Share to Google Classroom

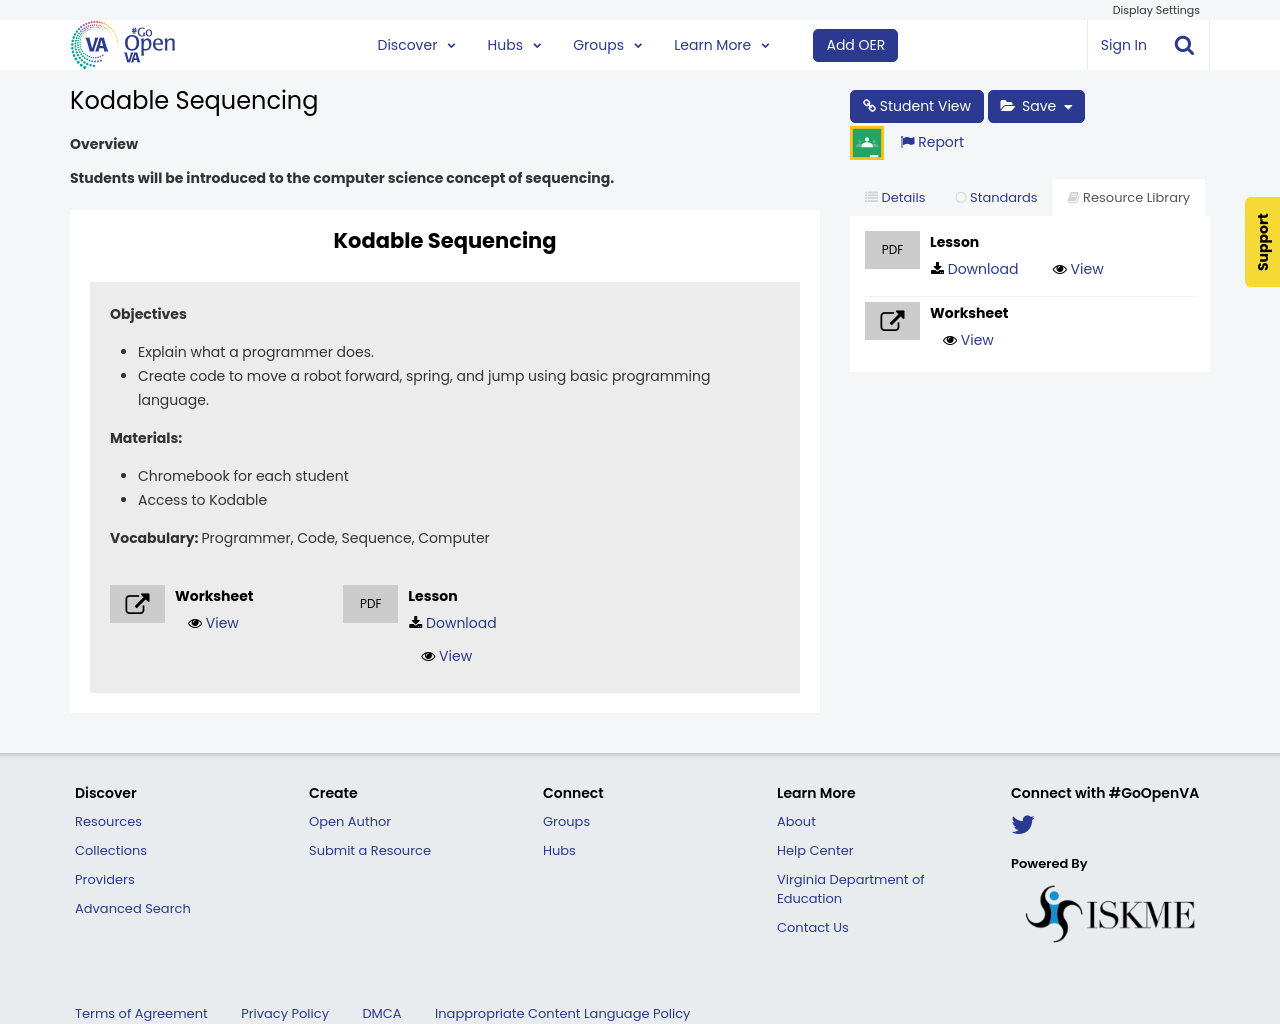coord(866,142)
